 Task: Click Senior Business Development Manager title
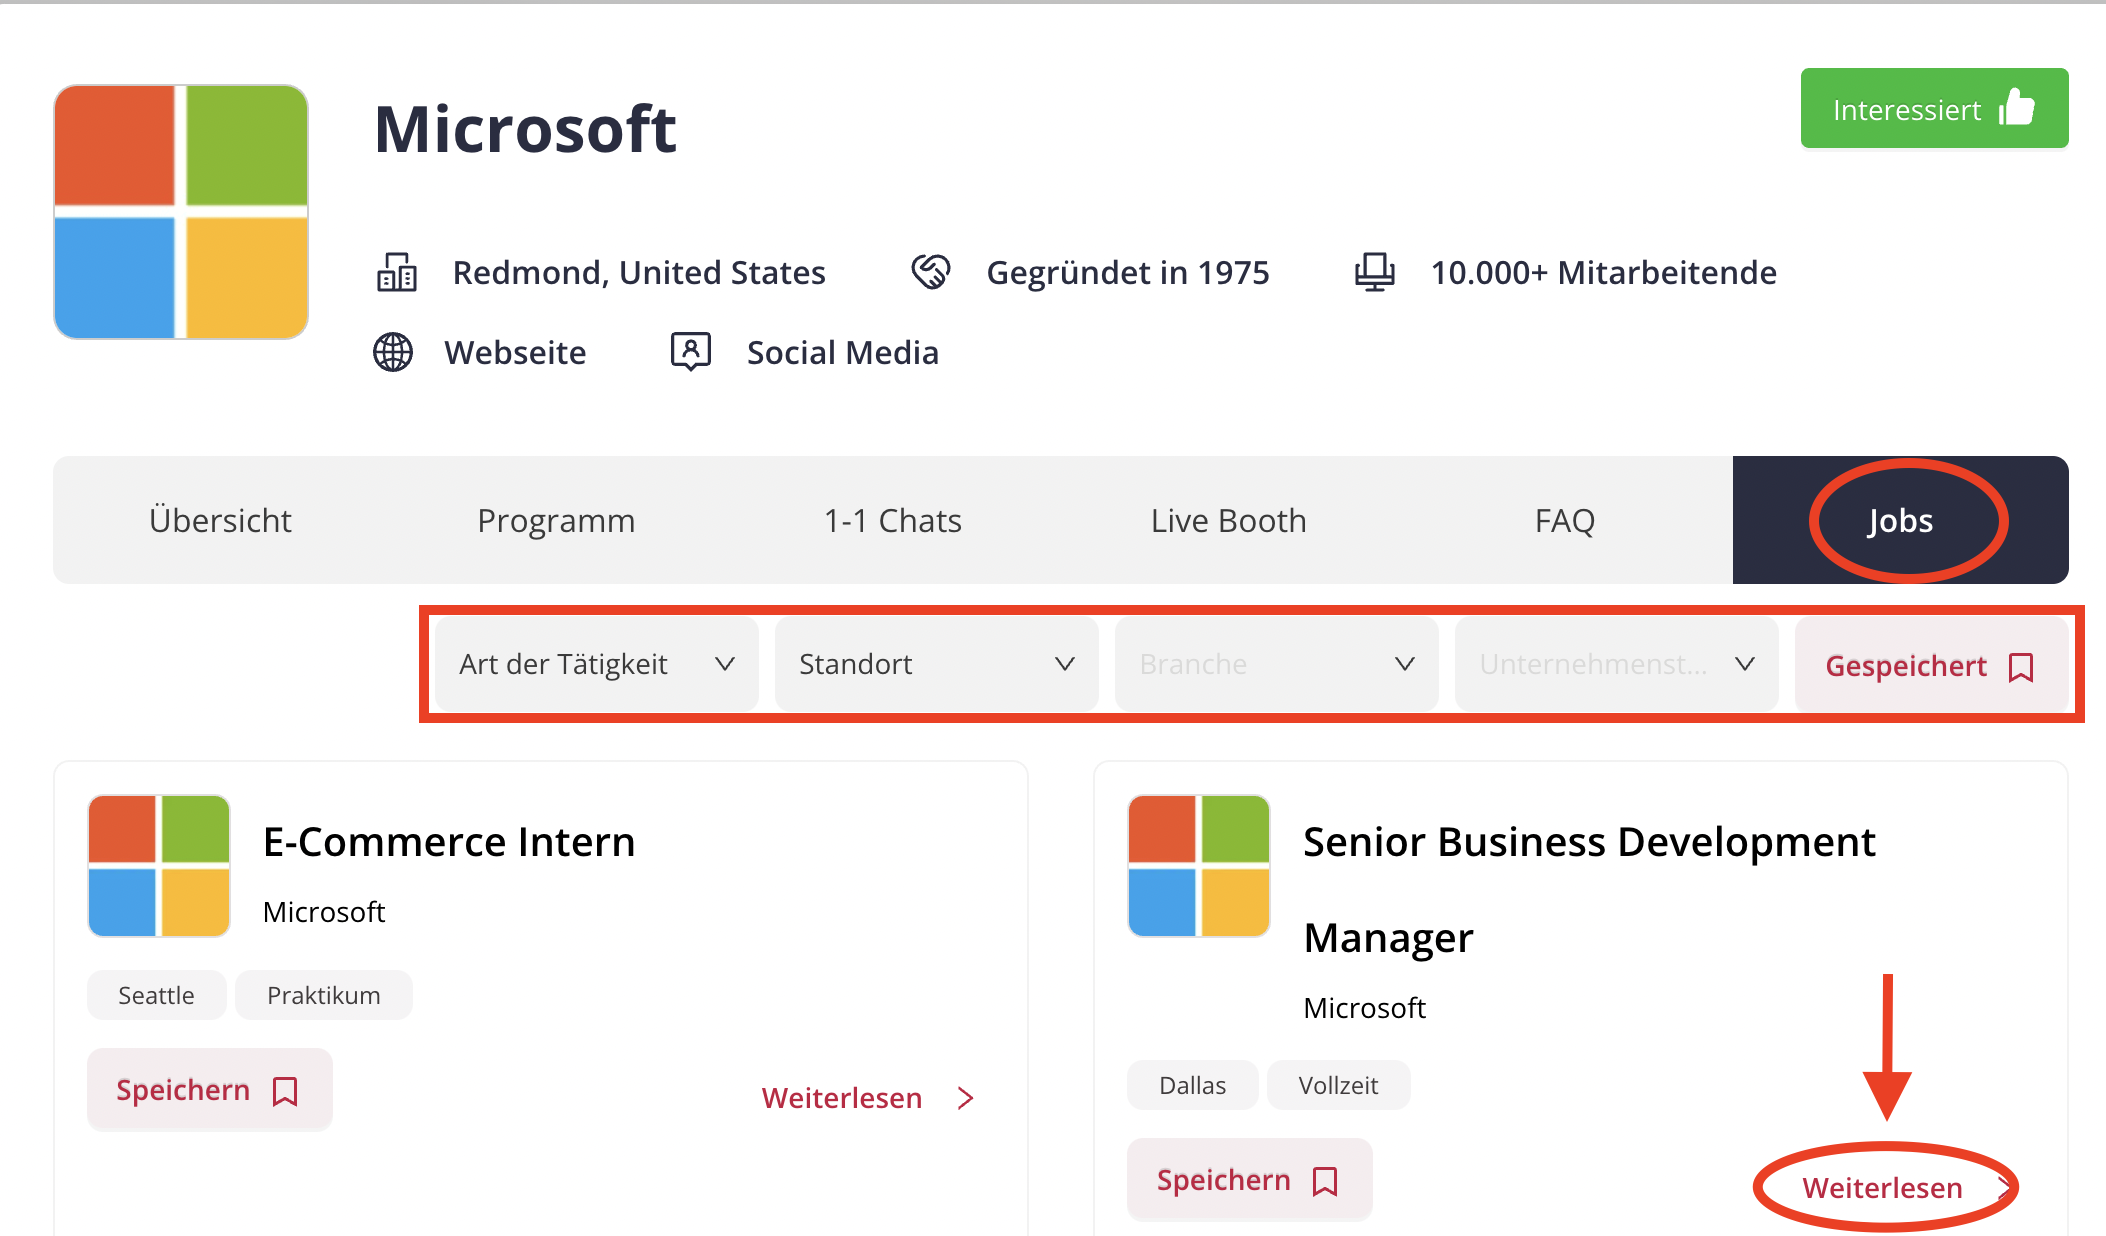[x=1589, y=889]
